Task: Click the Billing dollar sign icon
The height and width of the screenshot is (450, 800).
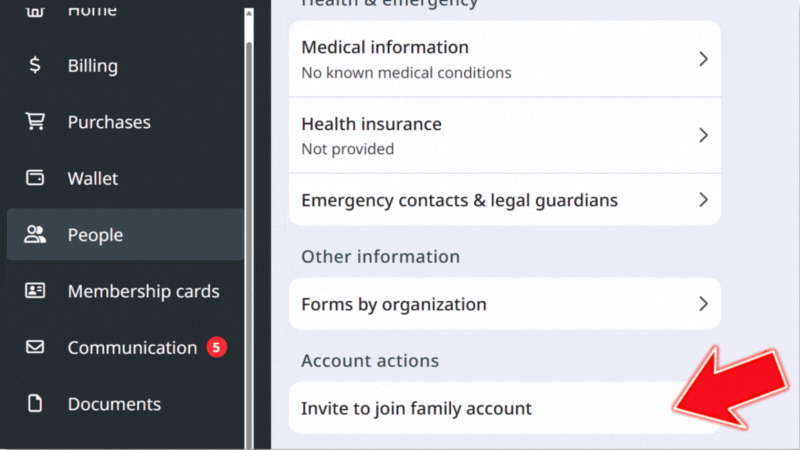Action: coord(35,66)
